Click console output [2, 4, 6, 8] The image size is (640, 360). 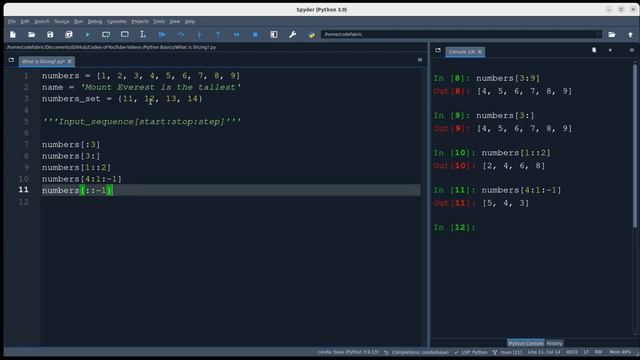[x=514, y=166]
